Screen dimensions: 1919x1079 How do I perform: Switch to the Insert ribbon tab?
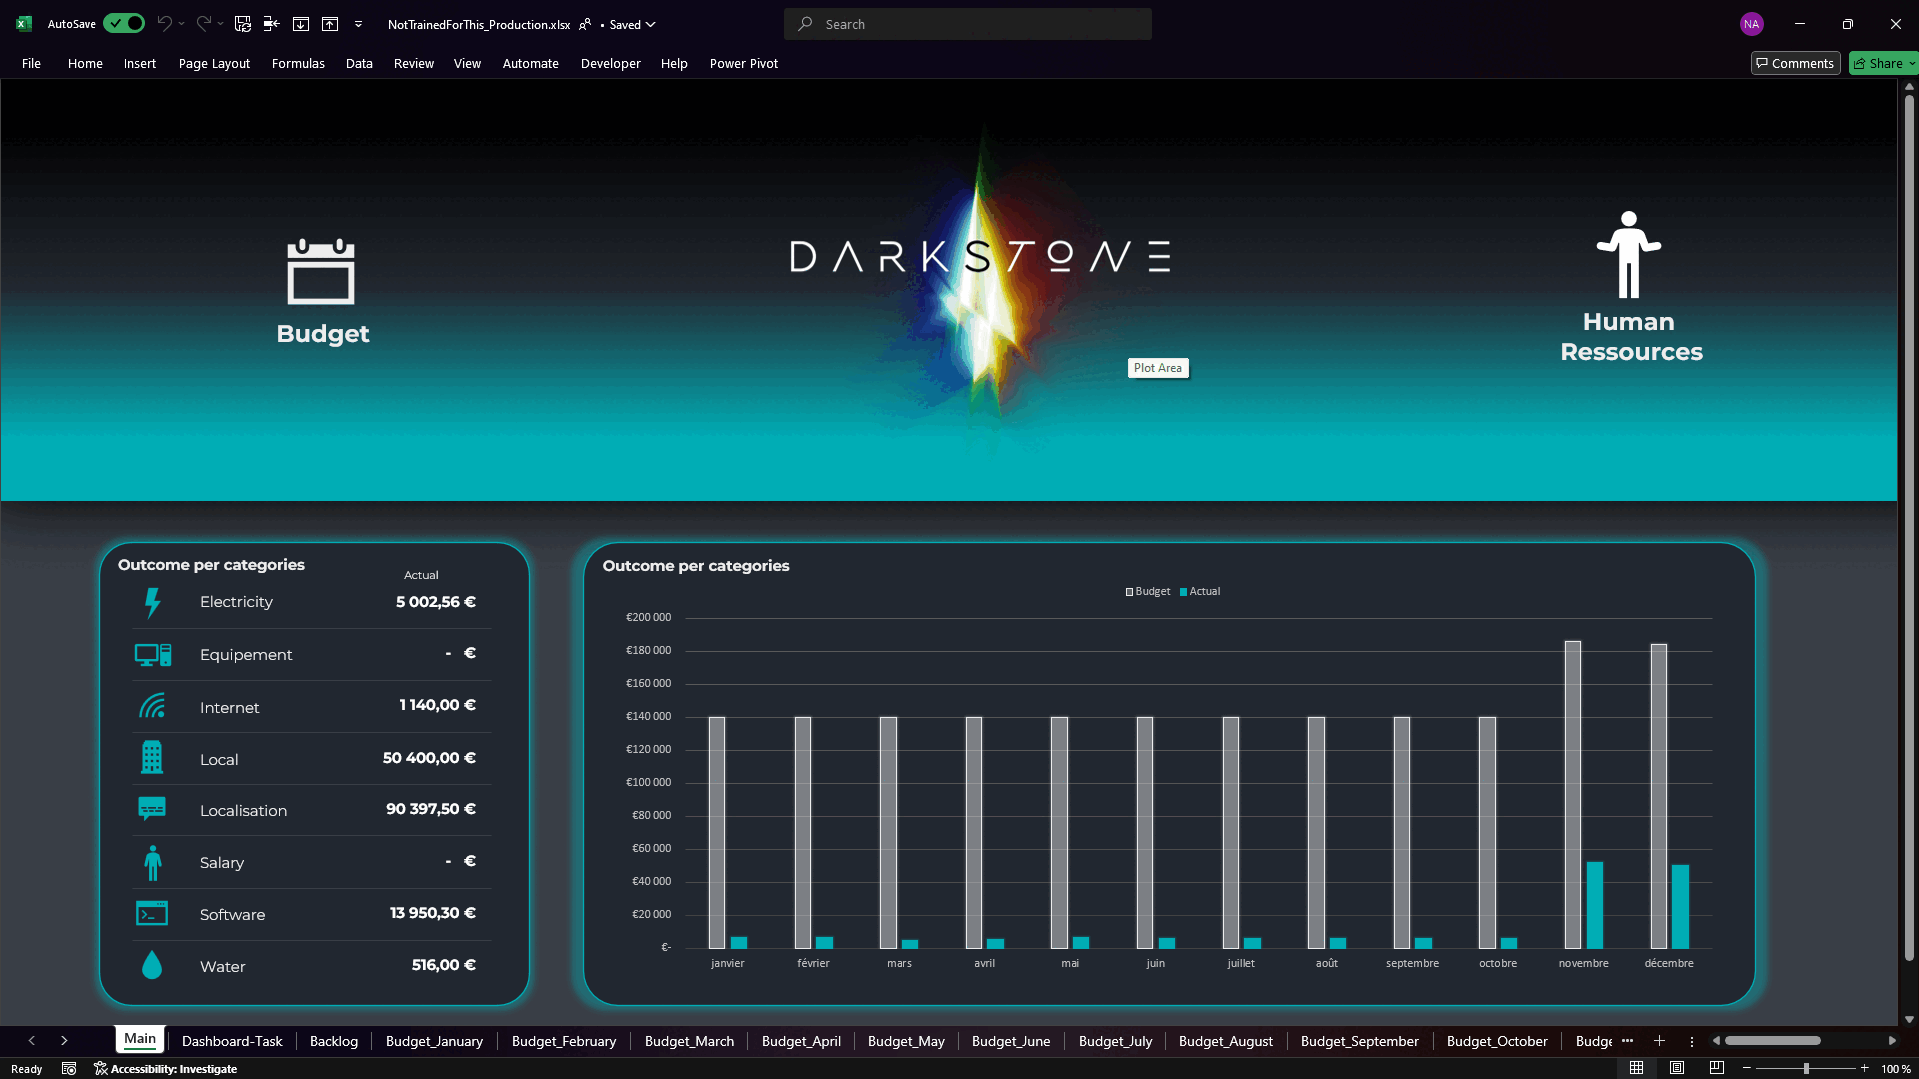coord(140,63)
